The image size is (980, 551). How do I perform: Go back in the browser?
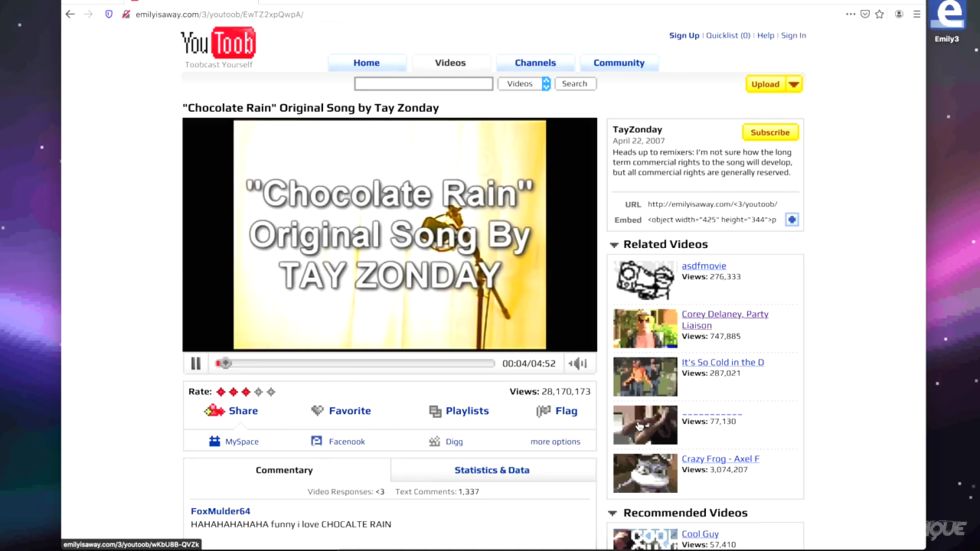point(70,14)
